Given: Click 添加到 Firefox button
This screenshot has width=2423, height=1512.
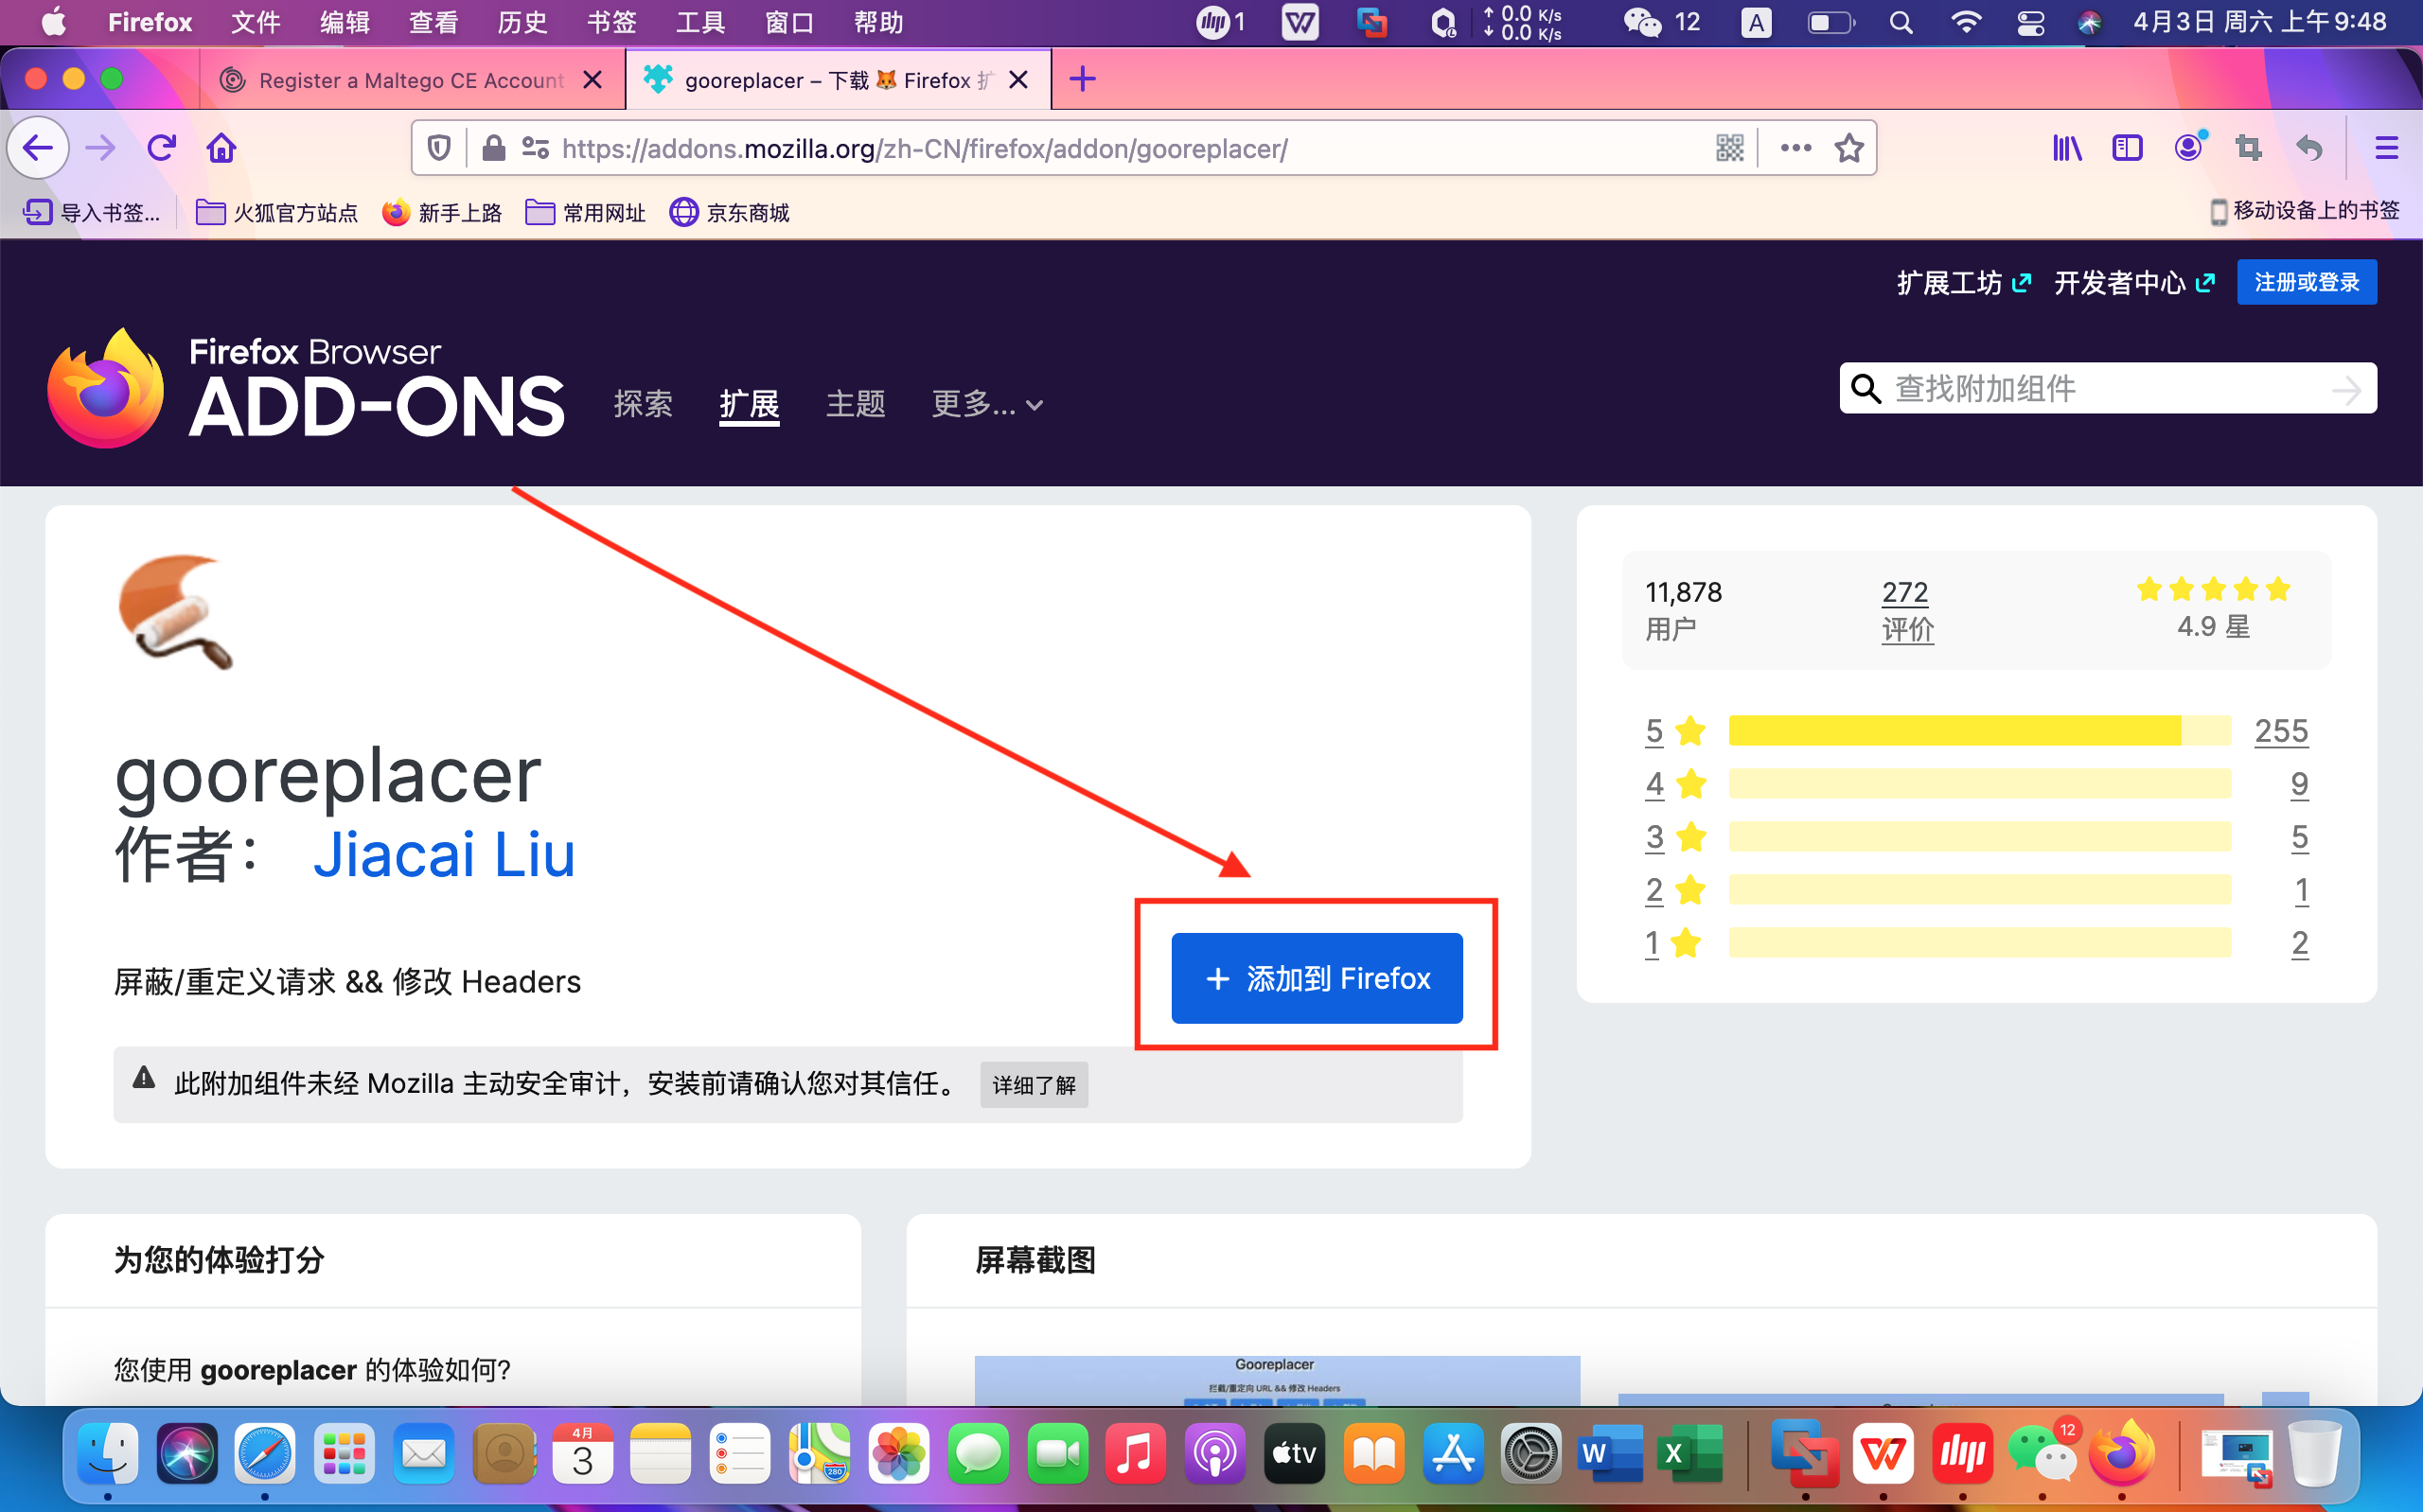Looking at the screenshot, I should [1316, 978].
